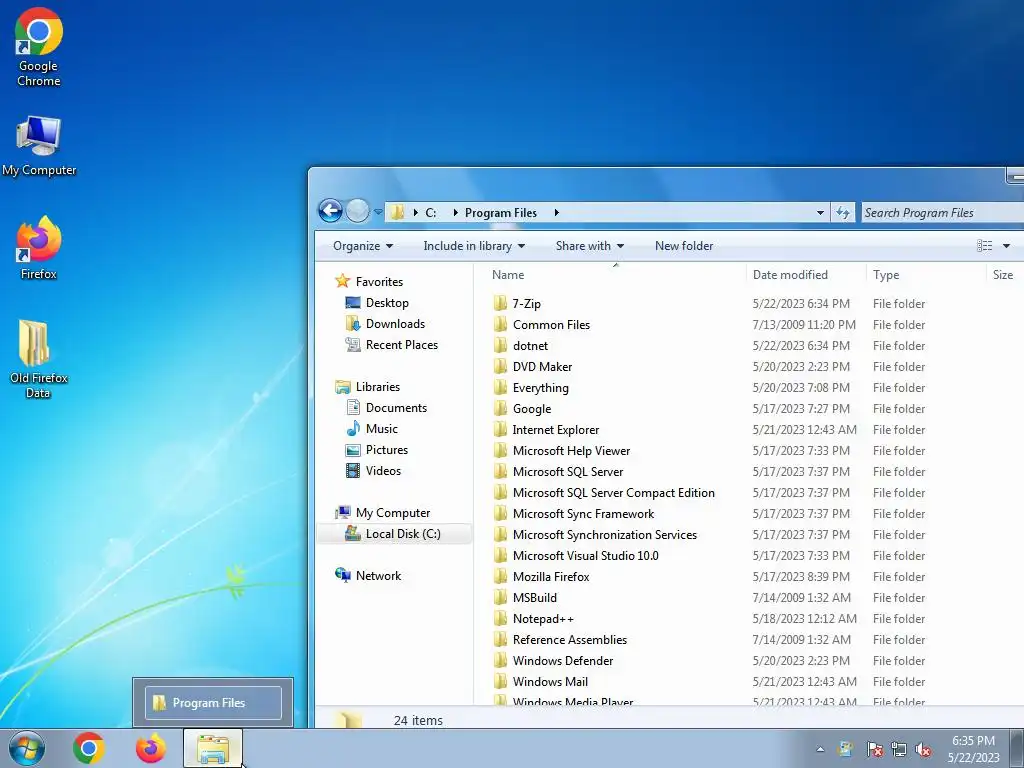Open Include in library dropdown

pyautogui.click(x=474, y=246)
